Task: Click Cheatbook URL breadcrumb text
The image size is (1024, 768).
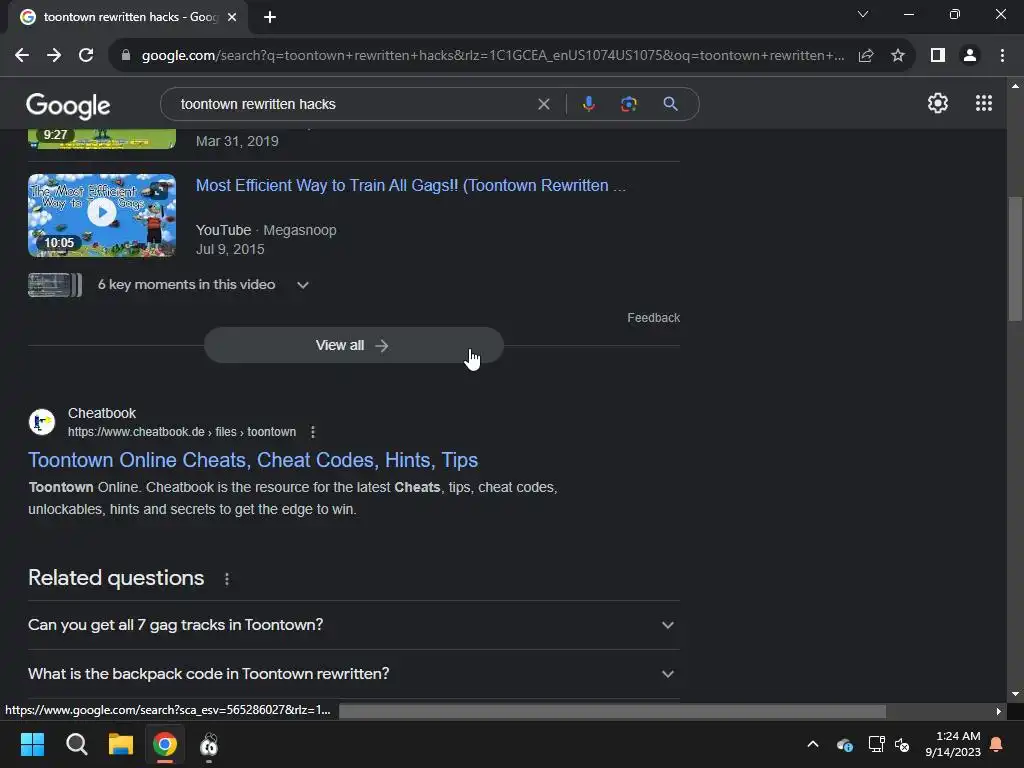Action: click(x=182, y=432)
